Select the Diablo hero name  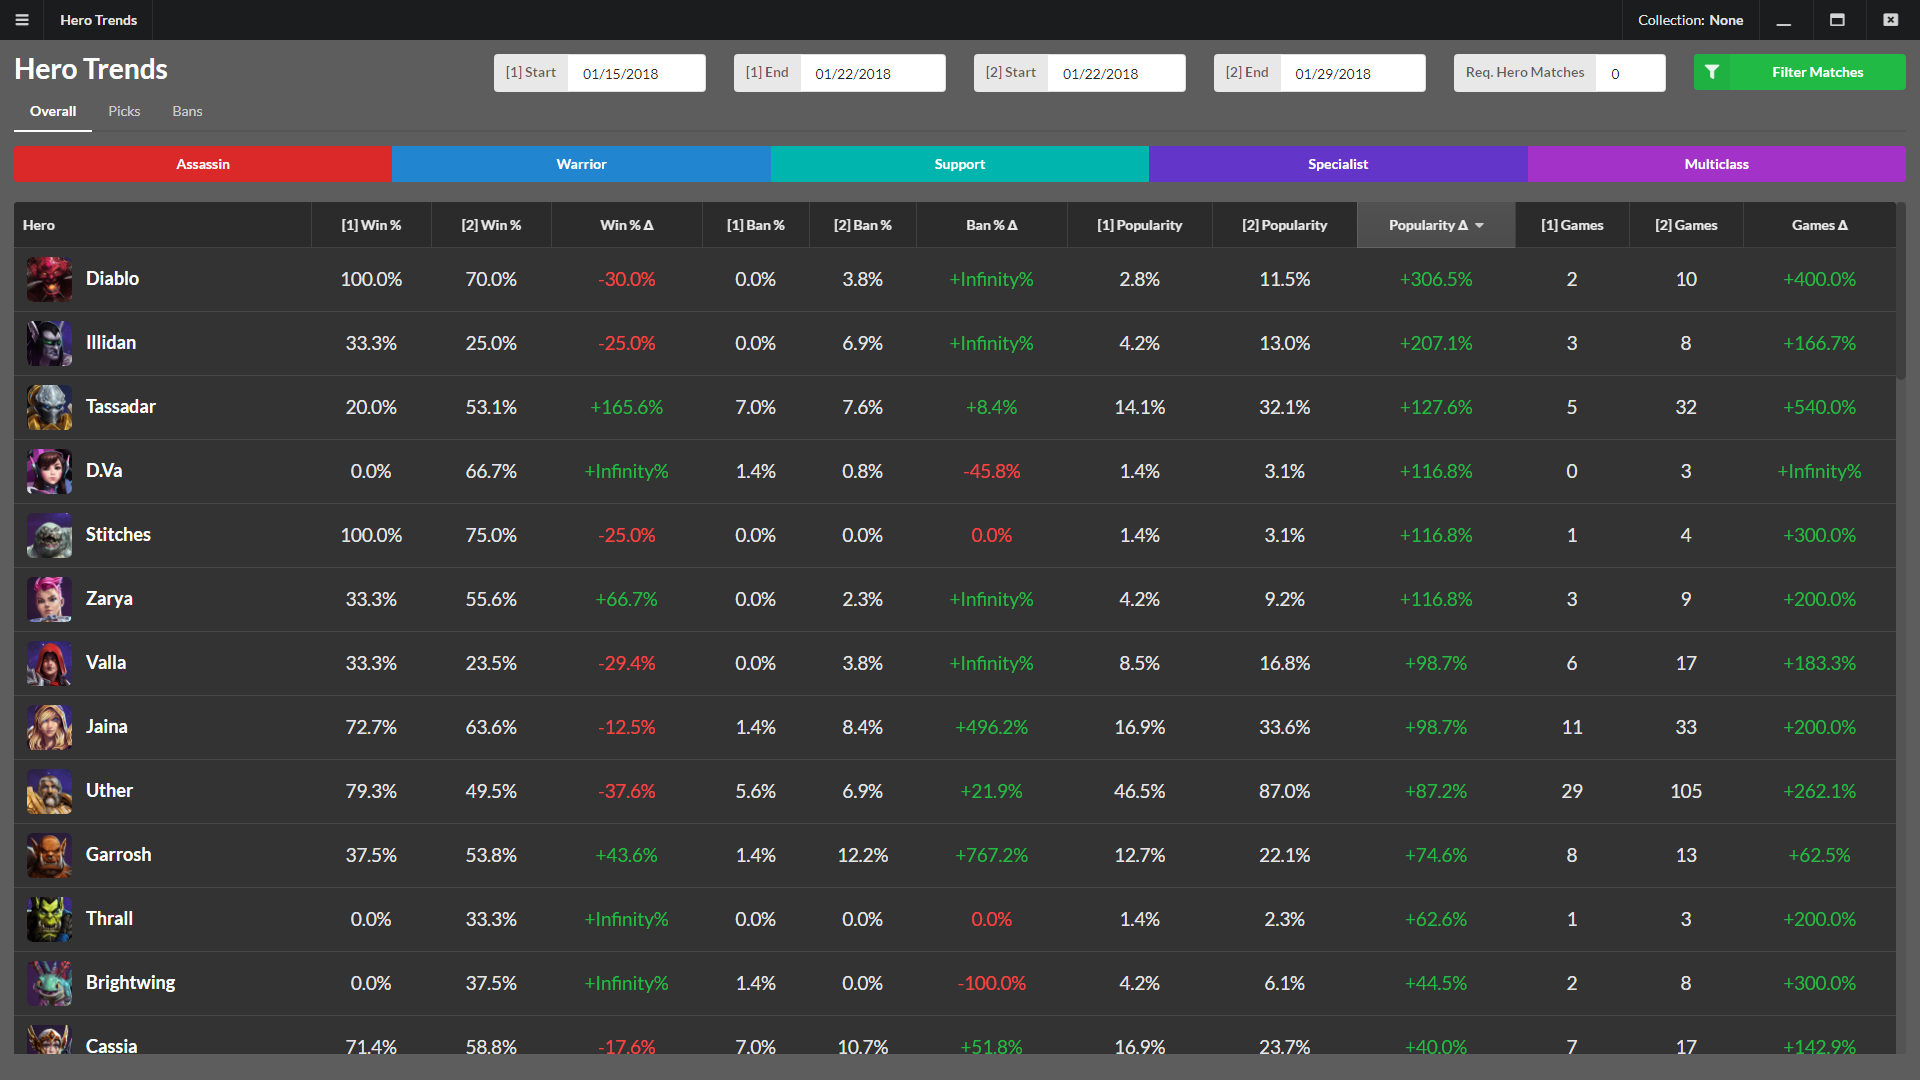(112, 279)
